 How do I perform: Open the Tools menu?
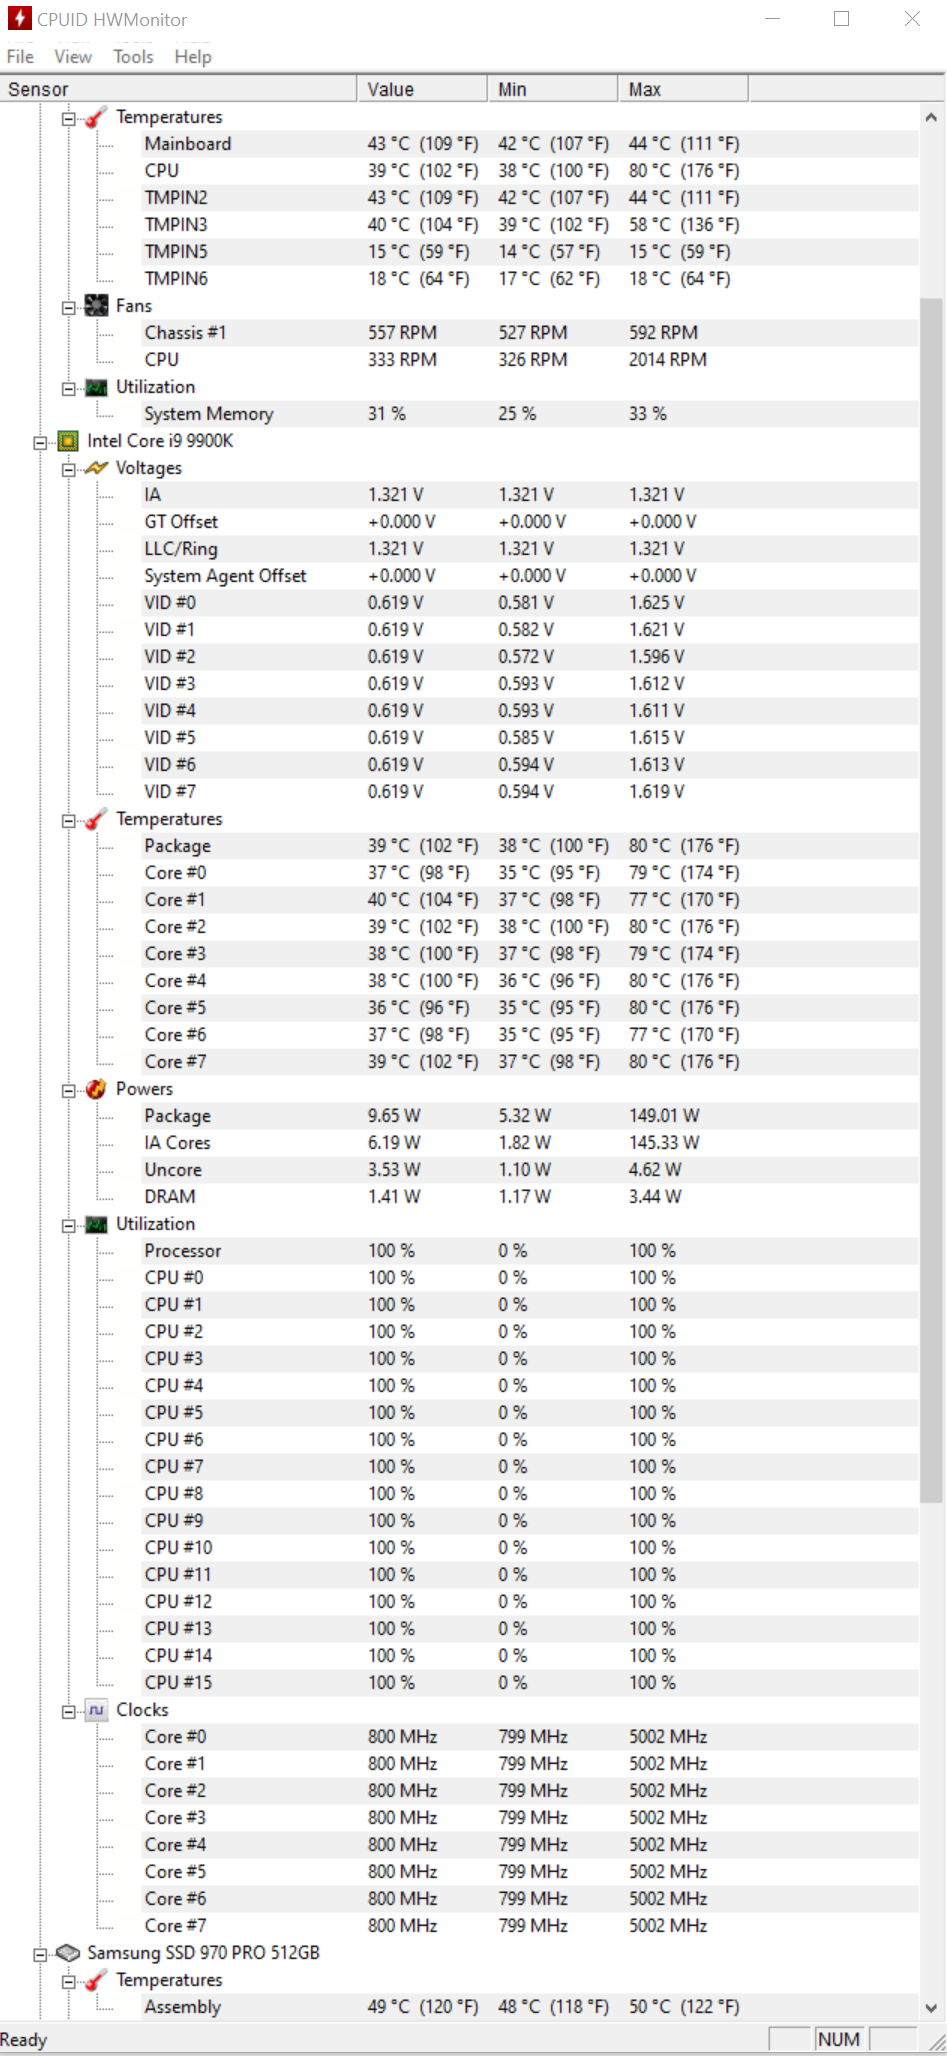click(x=133, y=57)
